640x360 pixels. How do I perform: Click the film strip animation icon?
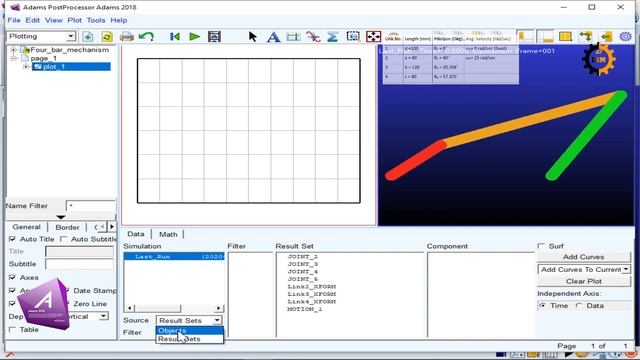[x=214, y=37]
